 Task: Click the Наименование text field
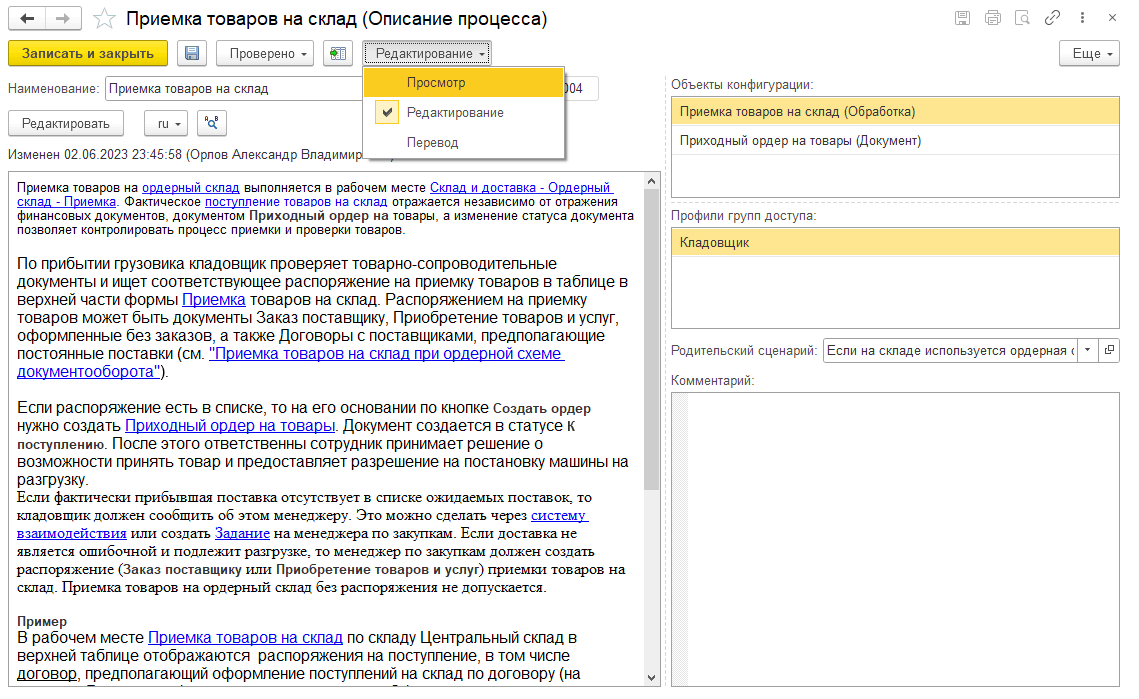232,89
